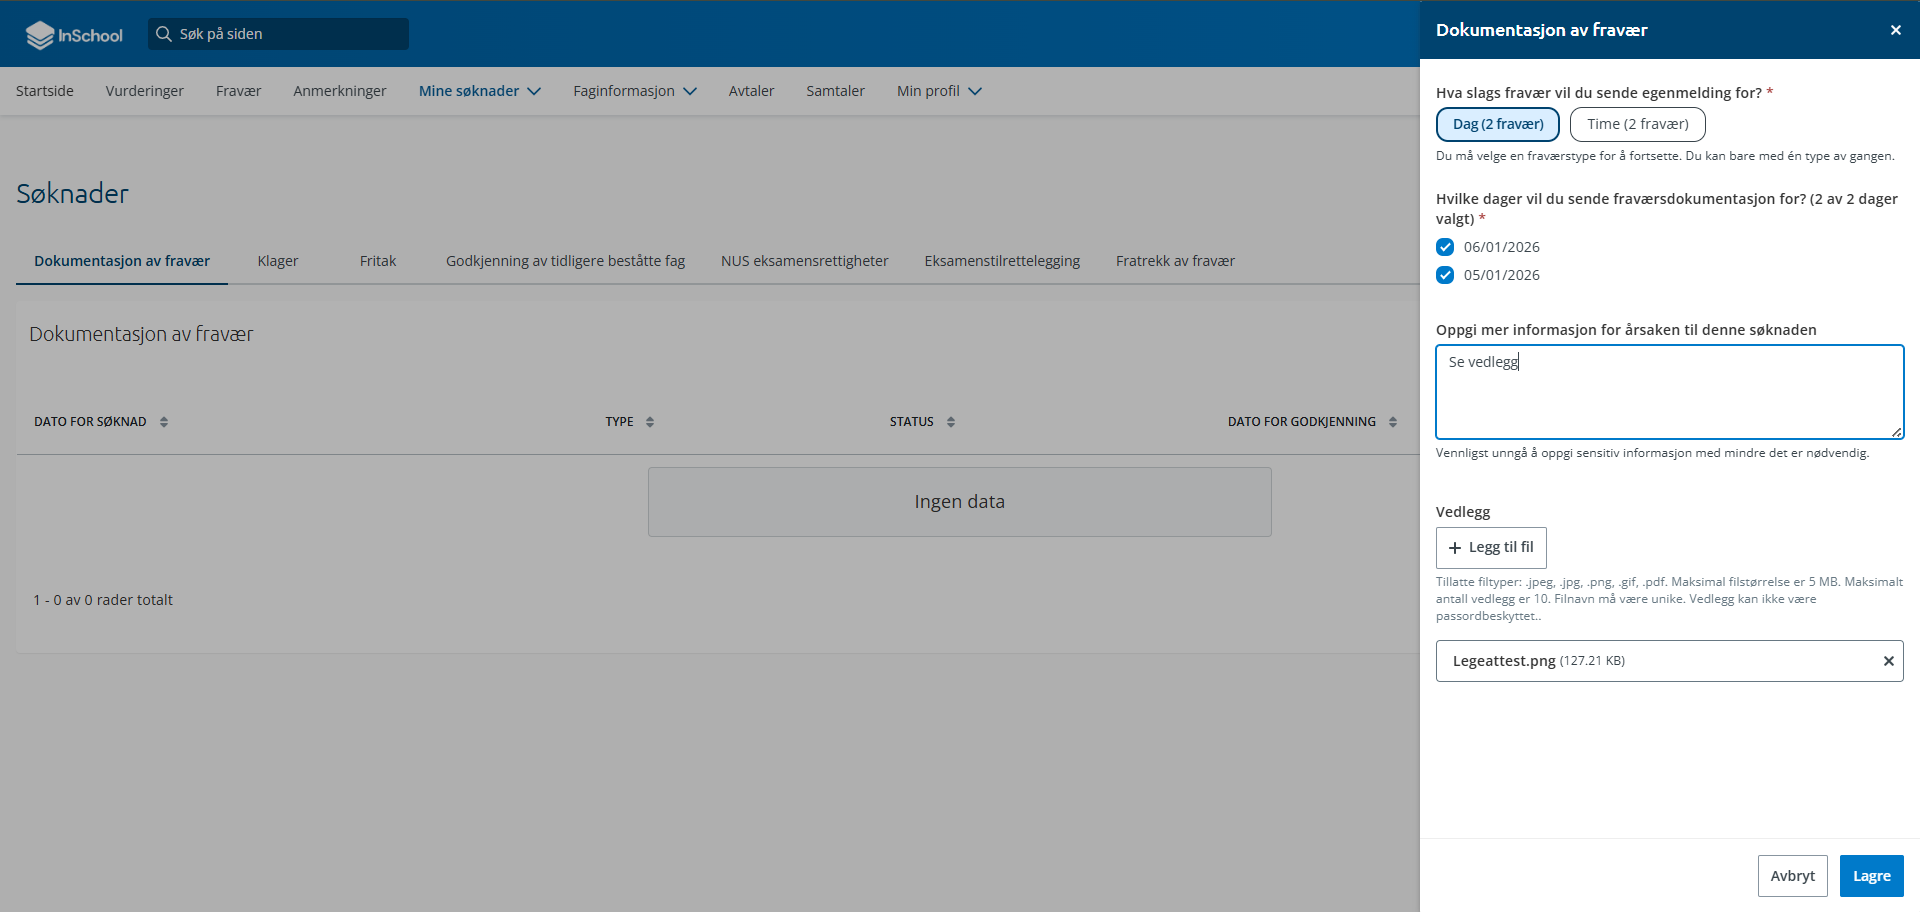Open the Avtaler page

[x=751, y=91]
